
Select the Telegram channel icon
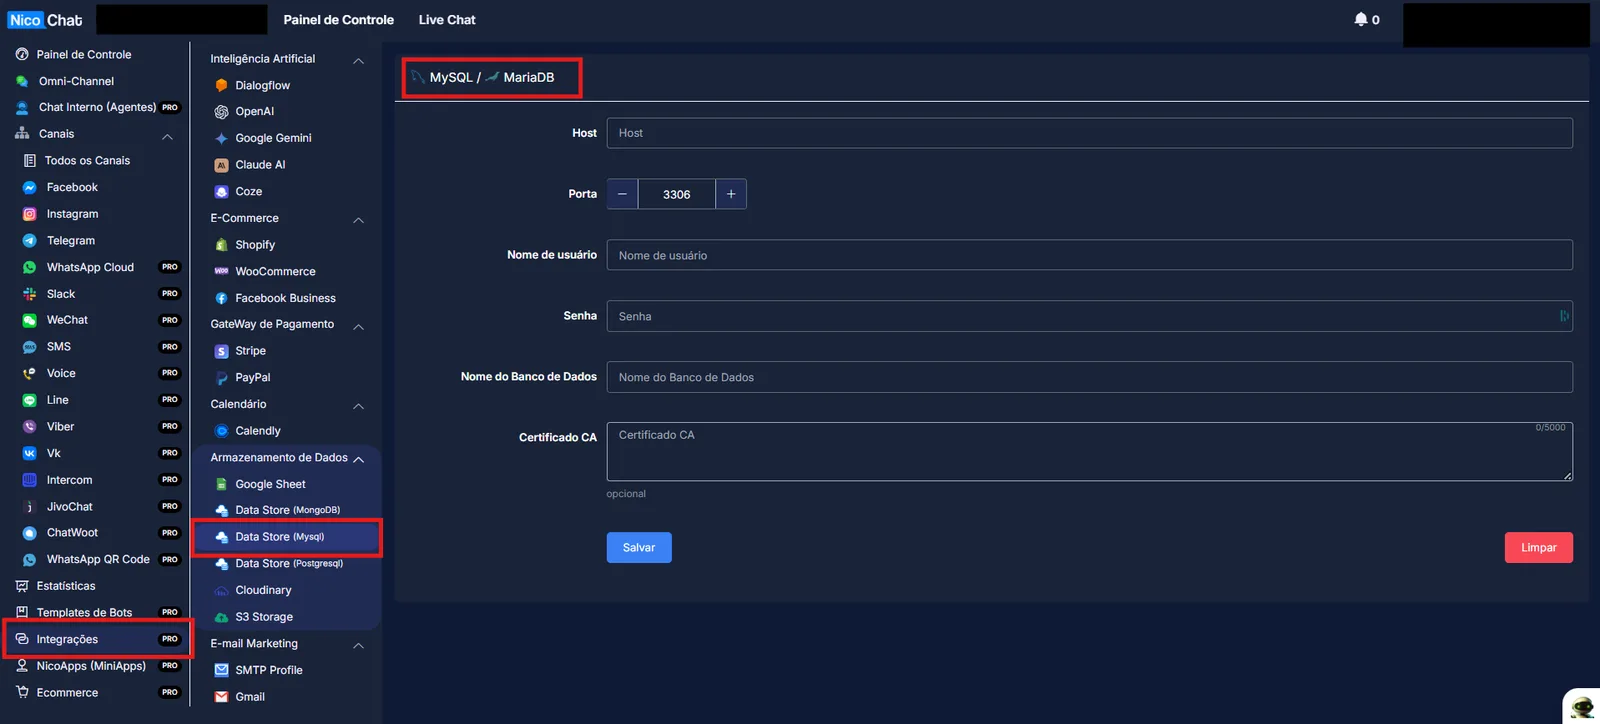coord(30,241)
